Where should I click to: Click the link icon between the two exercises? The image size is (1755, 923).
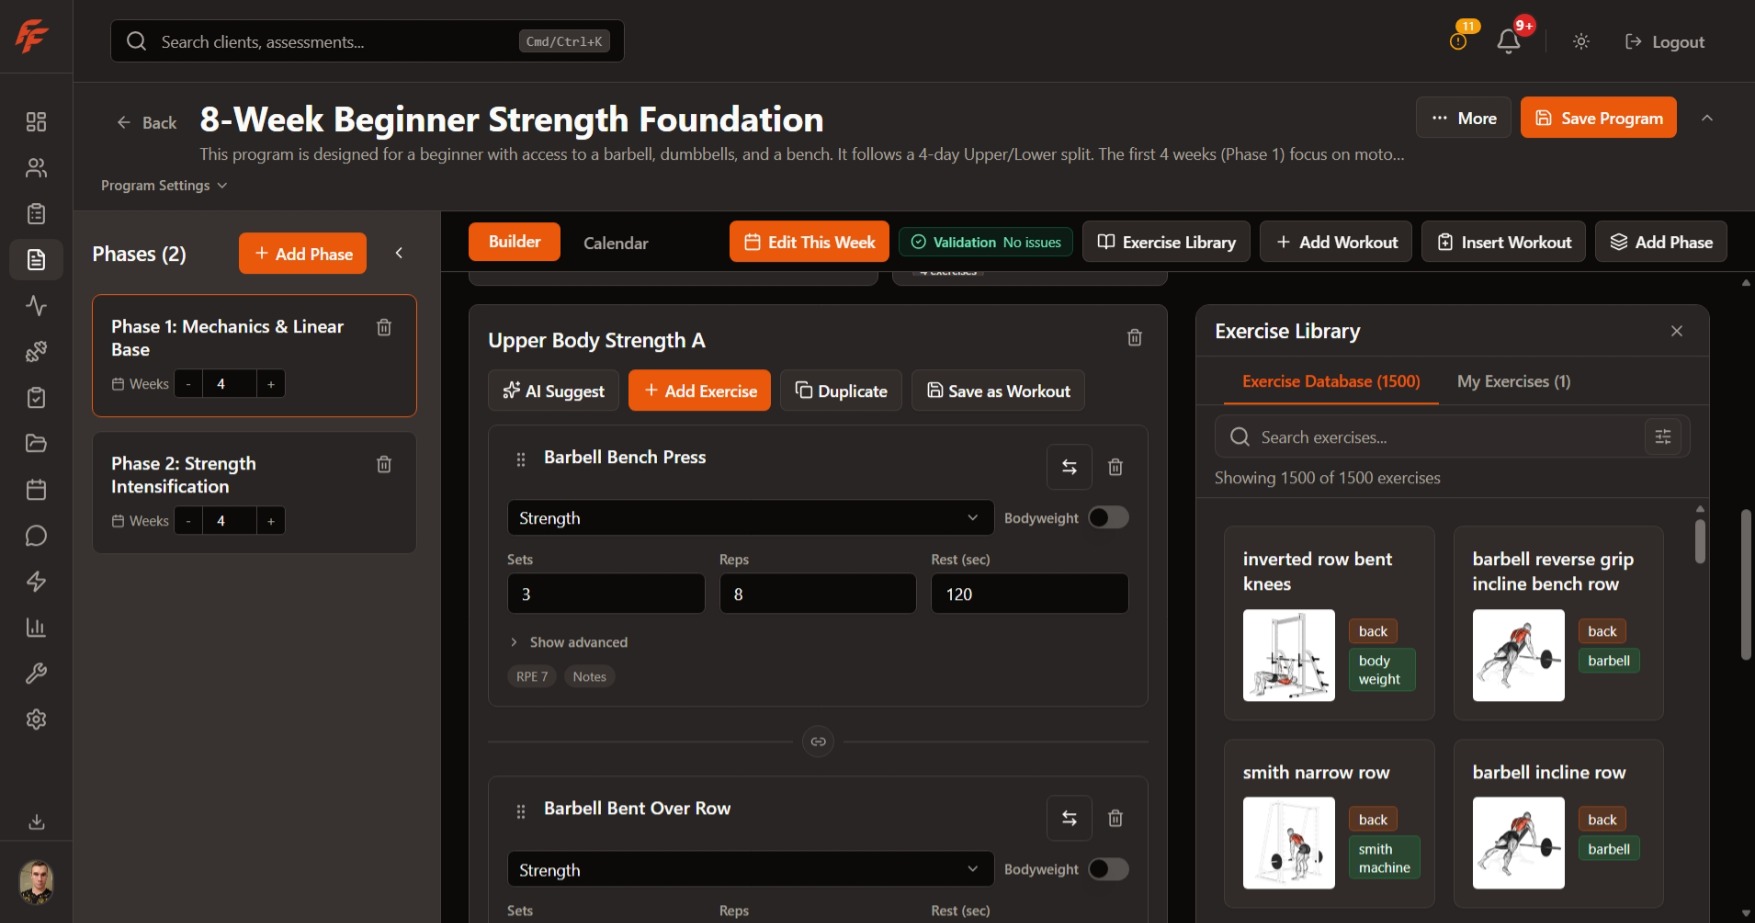point(817,741)
